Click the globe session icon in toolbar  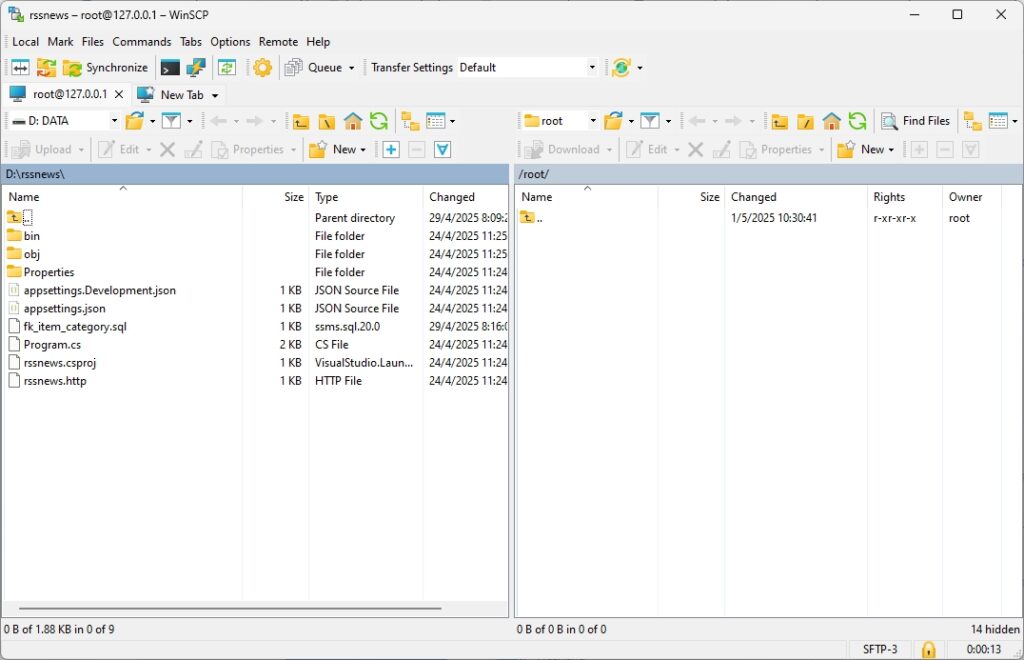tap(622, 67)
